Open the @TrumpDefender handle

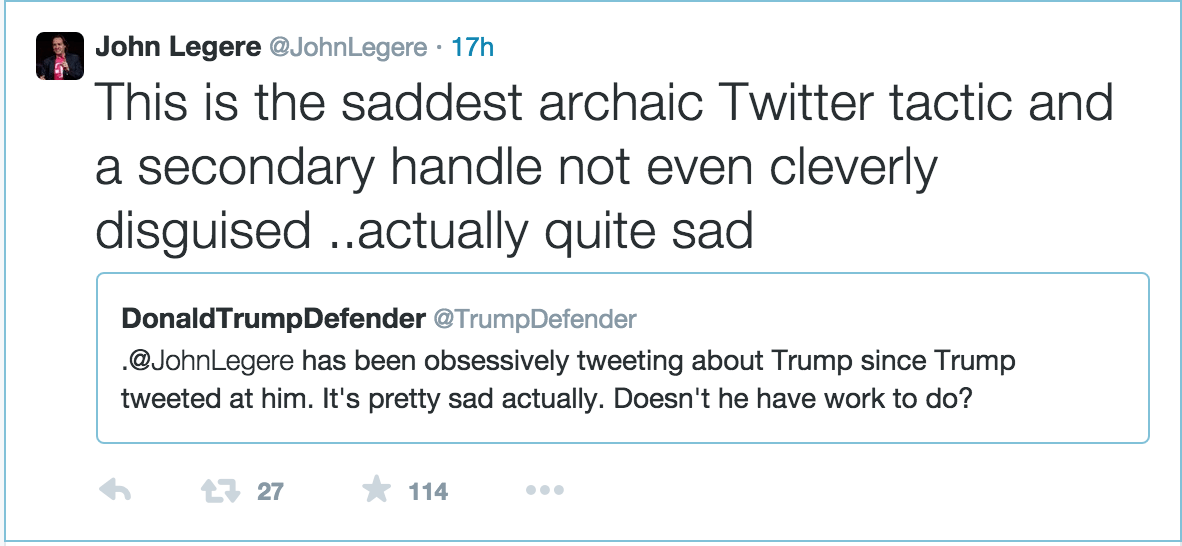(x=533, y=319)
